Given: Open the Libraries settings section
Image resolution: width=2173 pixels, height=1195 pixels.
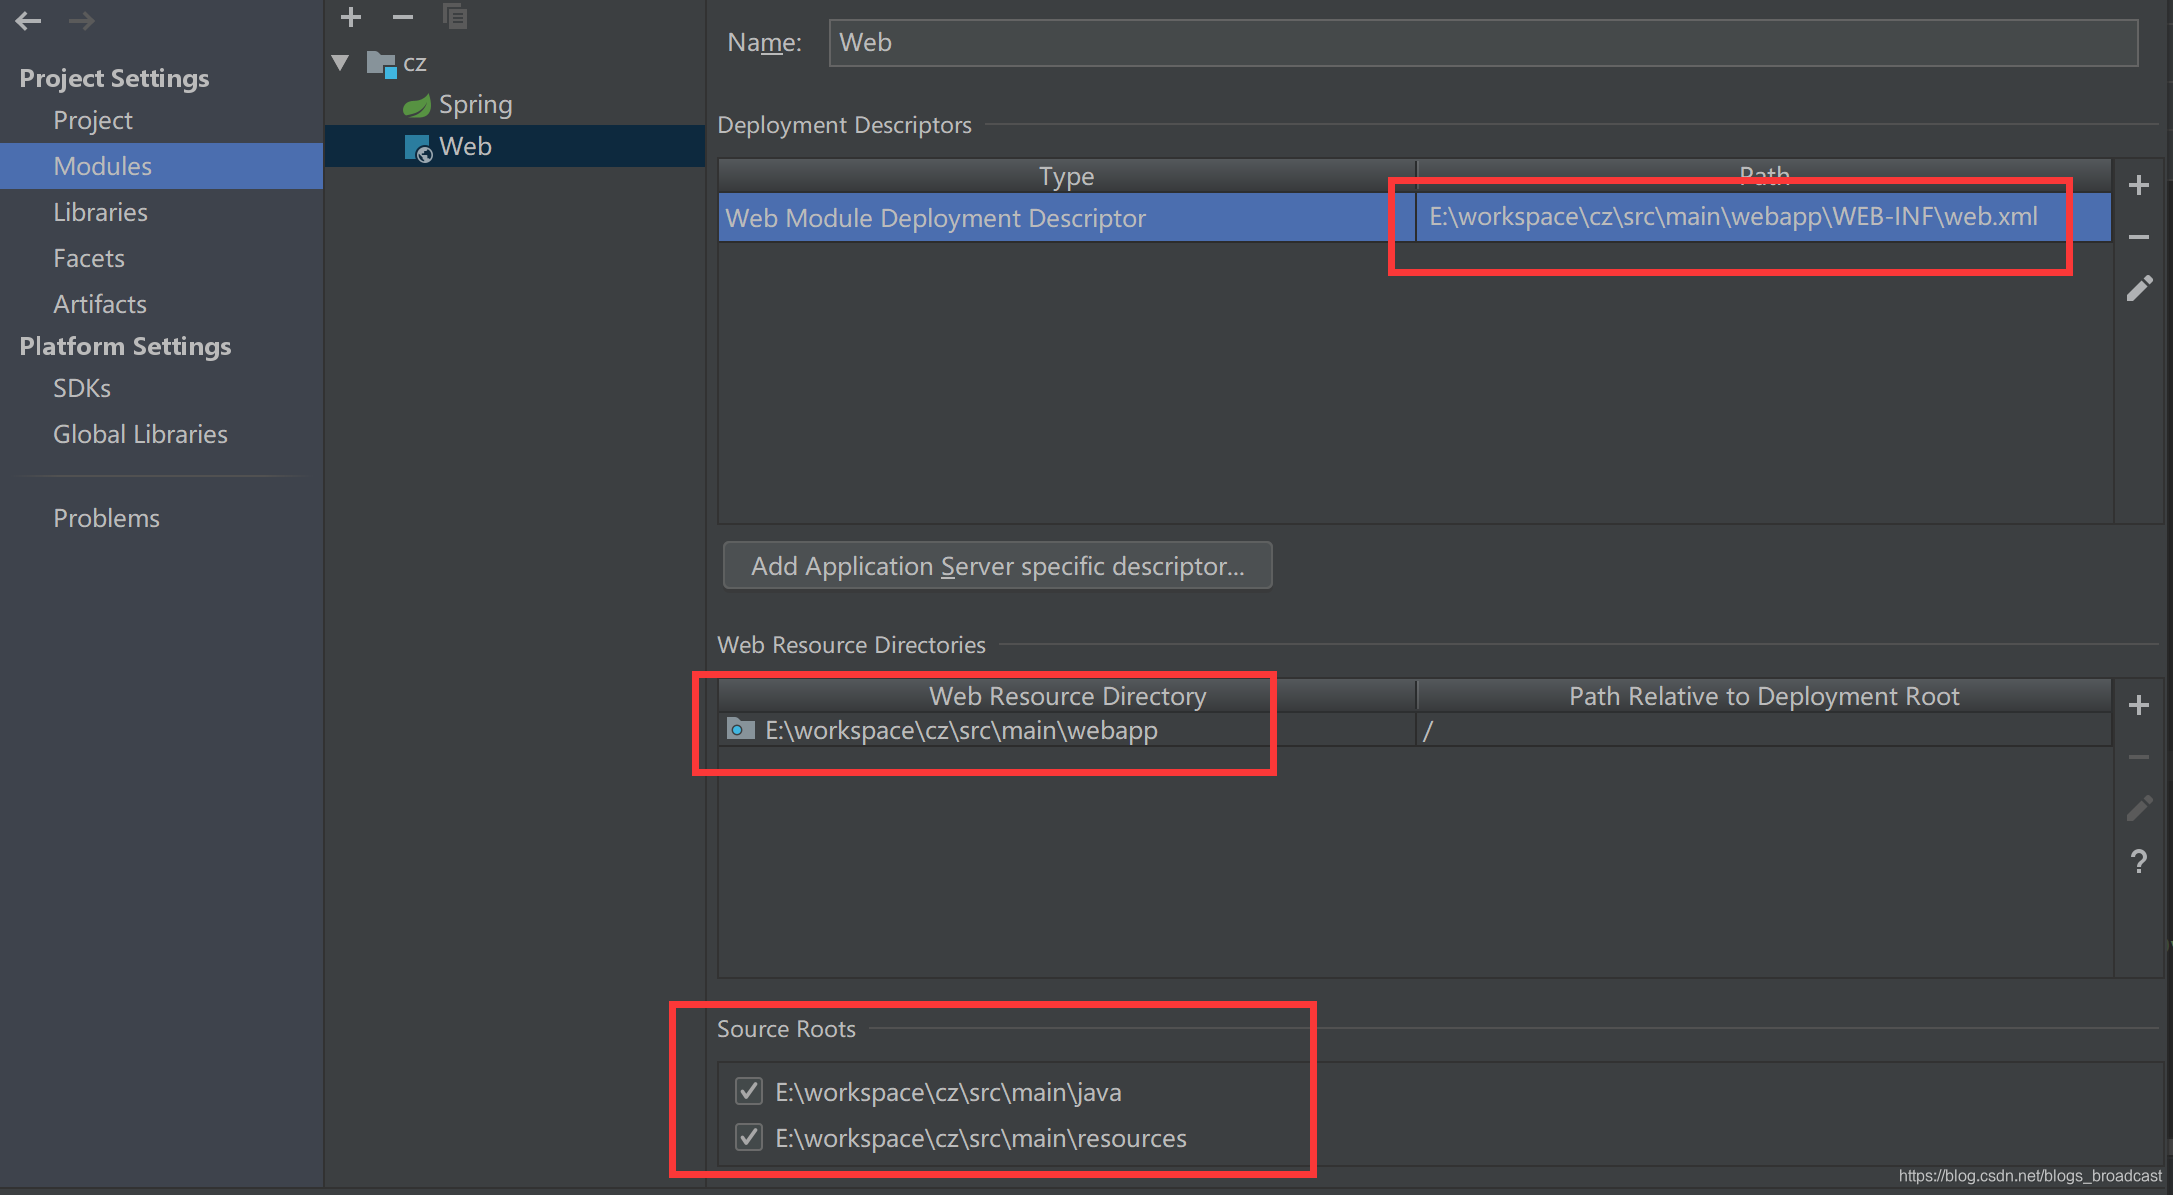Looking at the screenshot, I should (100, 212).
